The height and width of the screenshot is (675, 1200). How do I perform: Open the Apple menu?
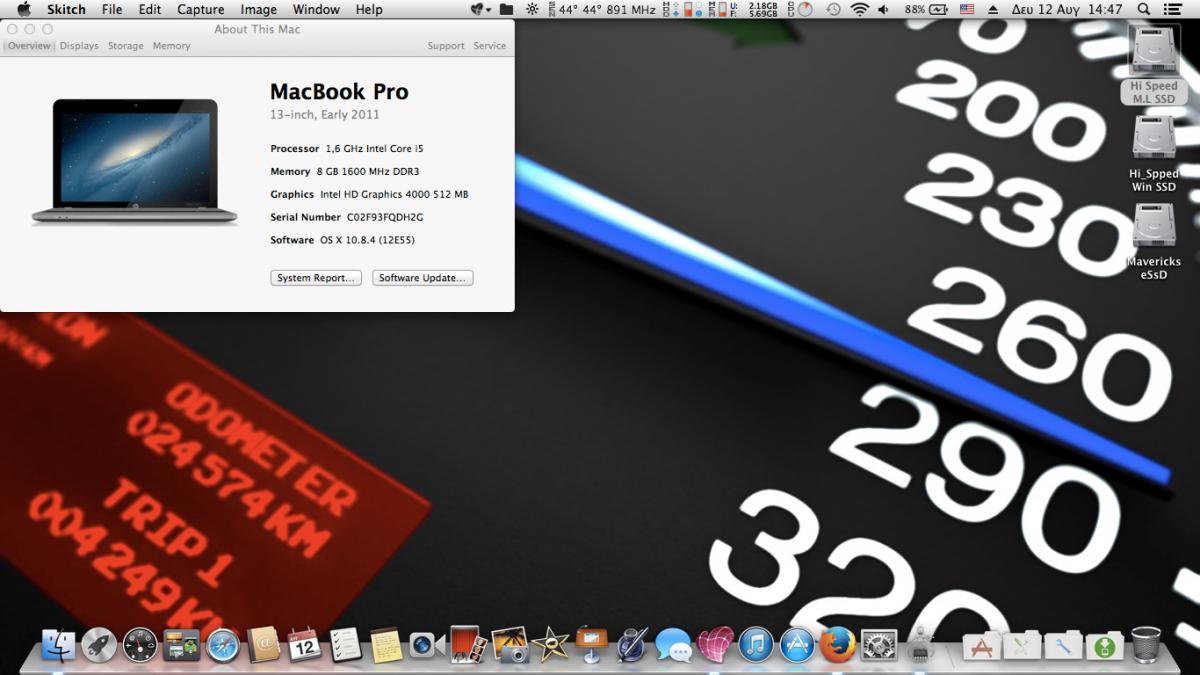point(24,9)
